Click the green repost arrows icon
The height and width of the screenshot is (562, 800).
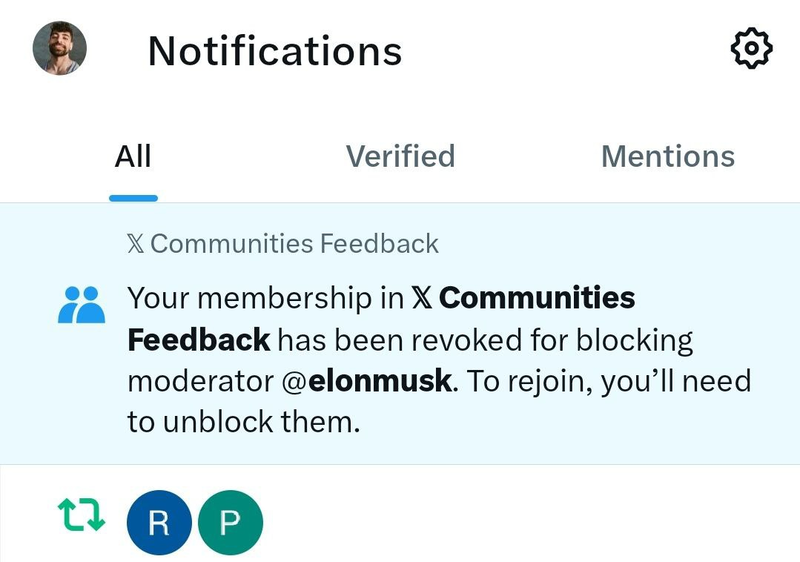[x=81, y=514]
